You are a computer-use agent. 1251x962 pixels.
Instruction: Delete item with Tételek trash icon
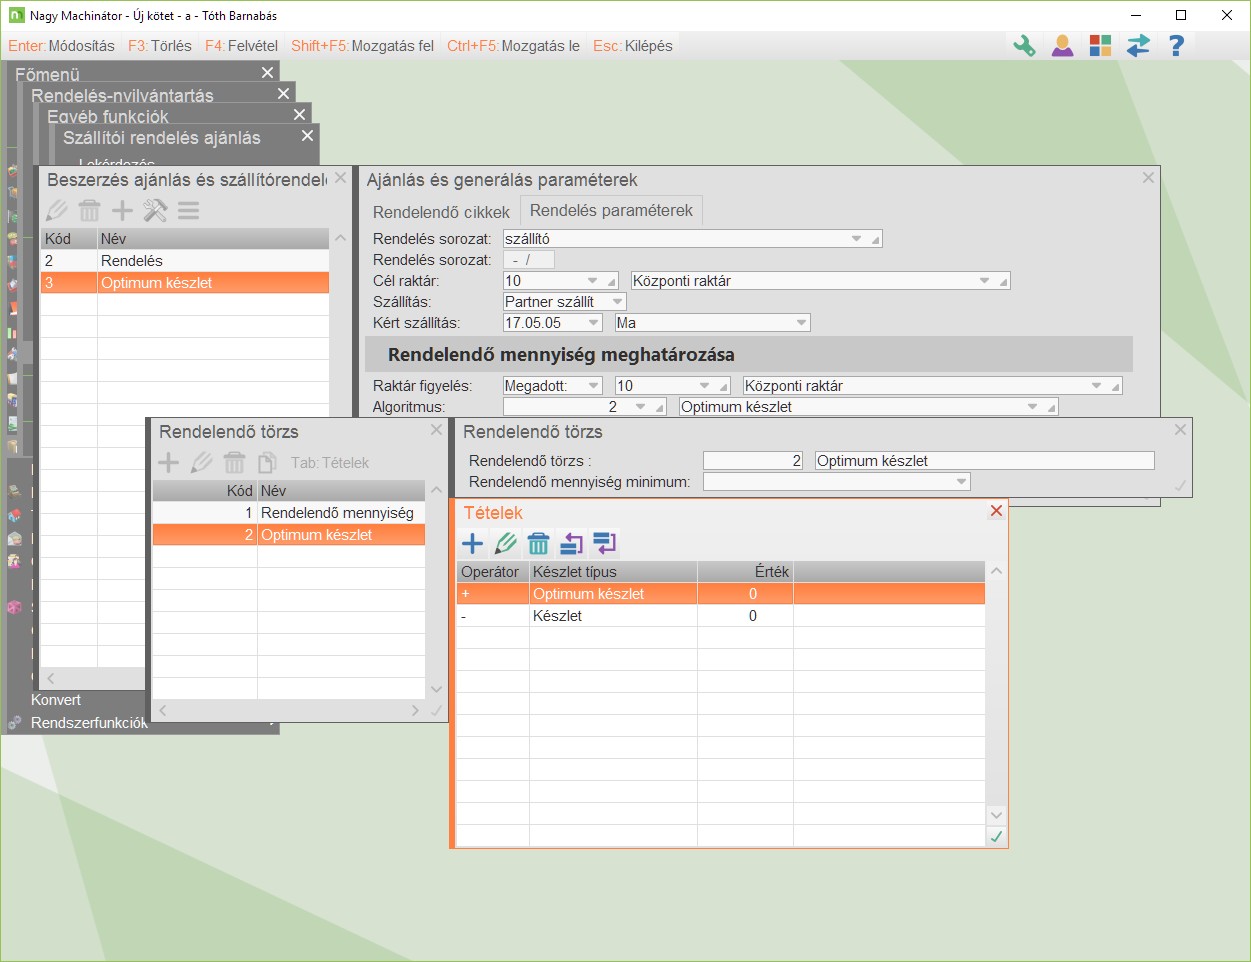[538, 544]
